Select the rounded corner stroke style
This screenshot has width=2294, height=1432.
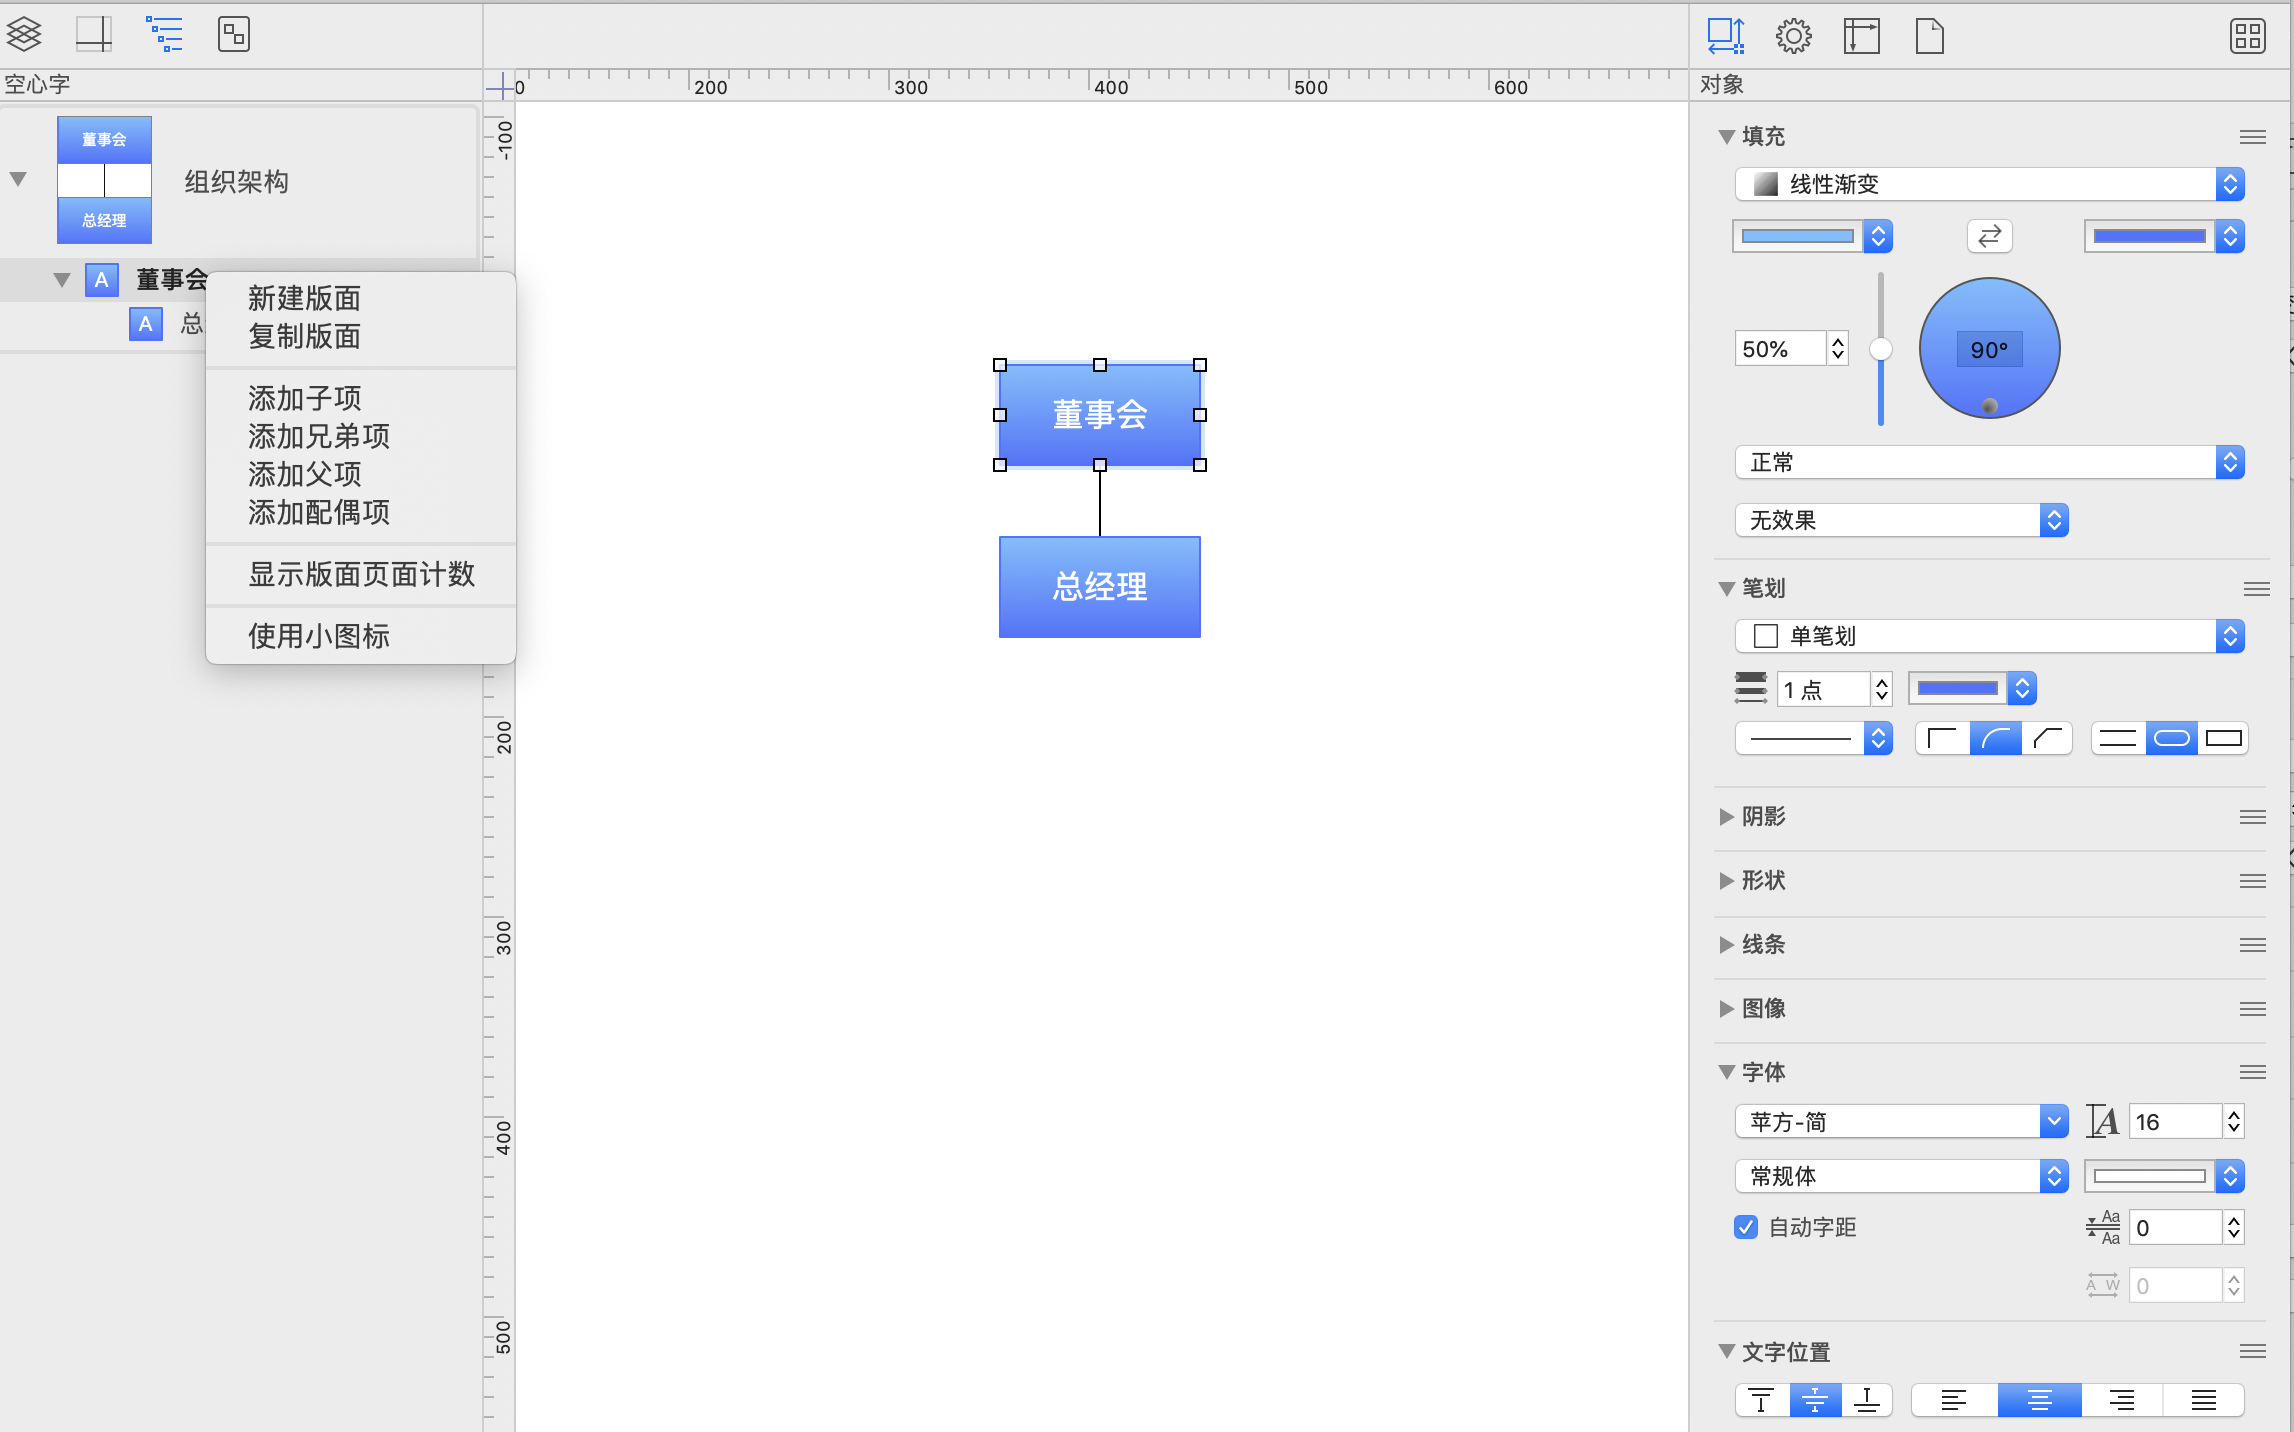pyautogui.click(x=1995, y=739)
